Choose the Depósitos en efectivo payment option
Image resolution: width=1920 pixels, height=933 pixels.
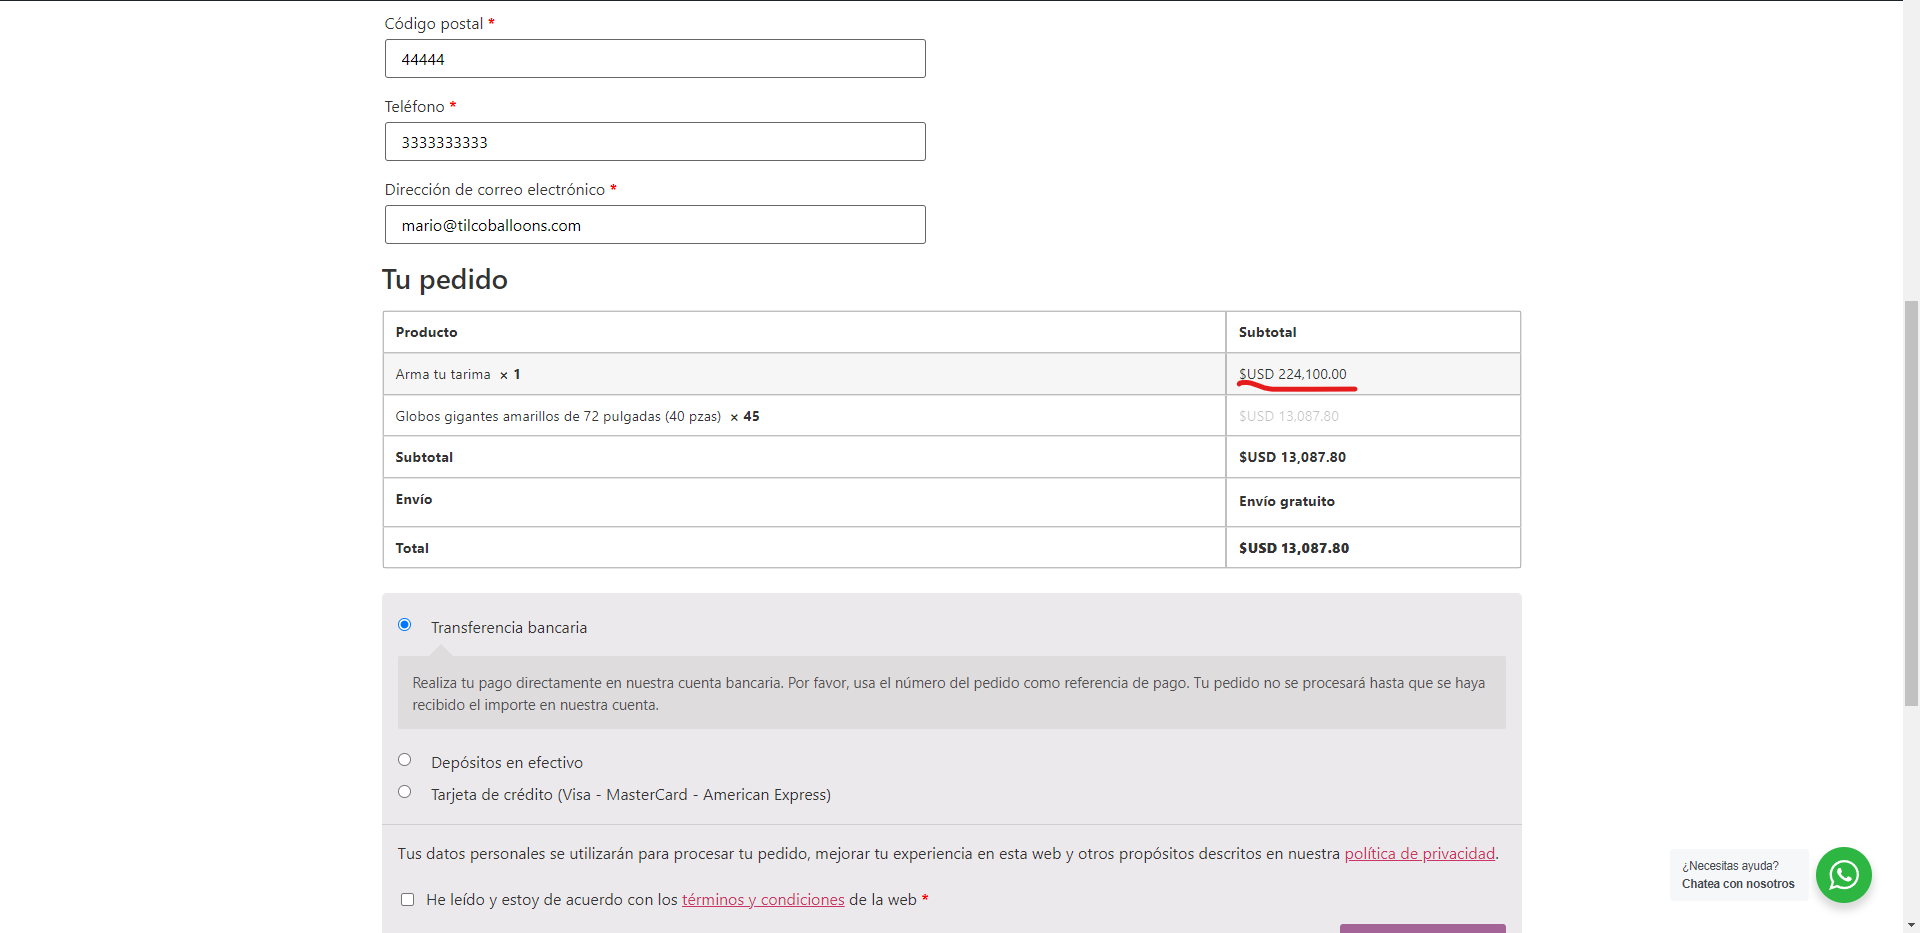point(405,760)
